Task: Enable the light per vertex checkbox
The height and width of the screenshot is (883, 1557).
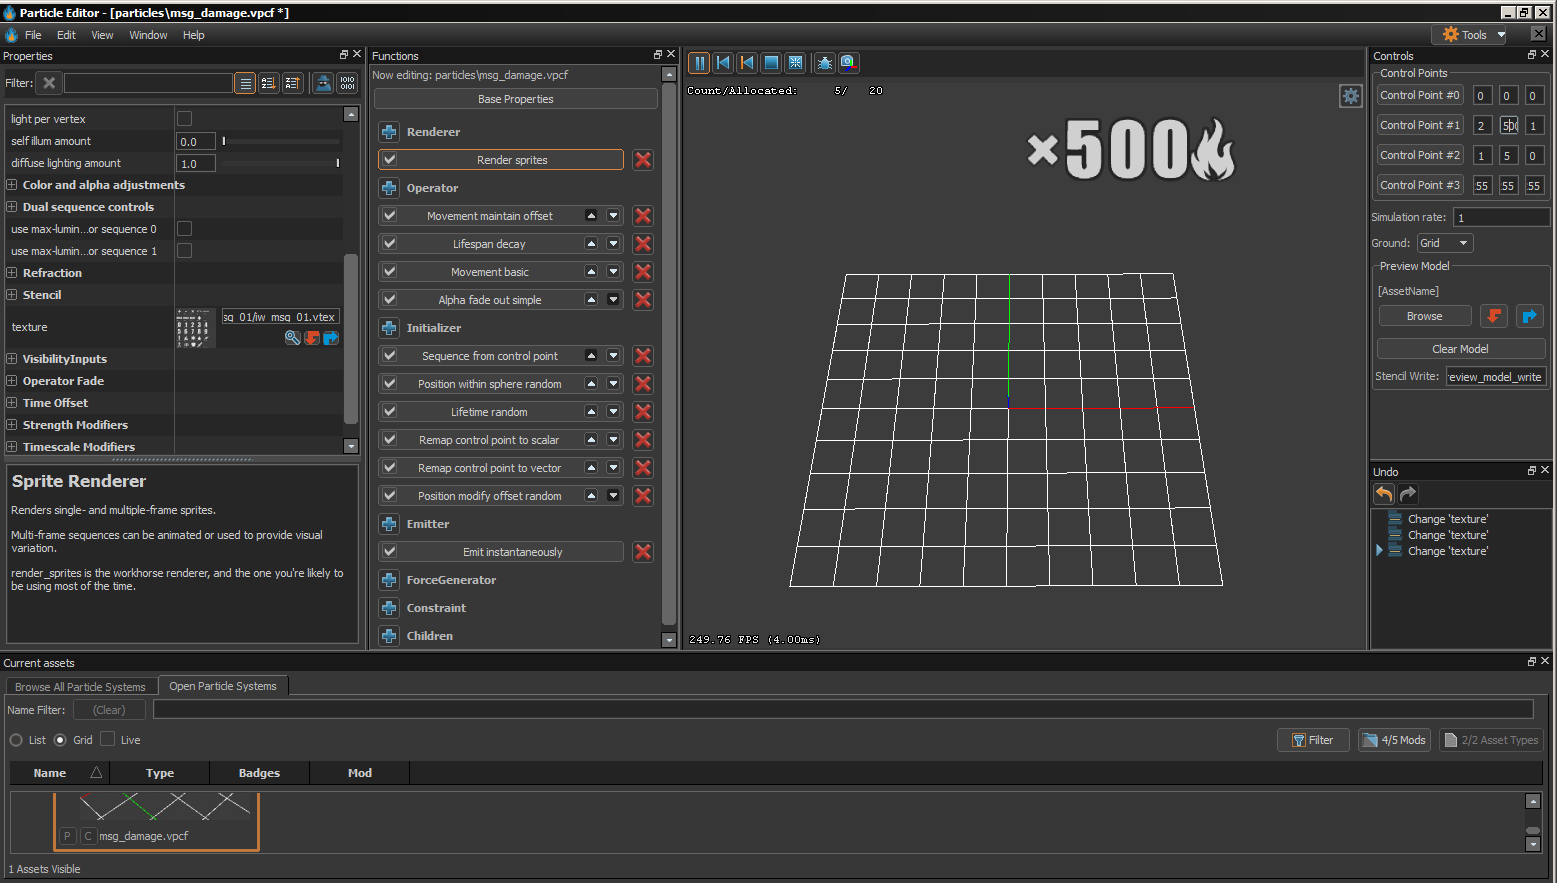Action: [x=184, y=119]
